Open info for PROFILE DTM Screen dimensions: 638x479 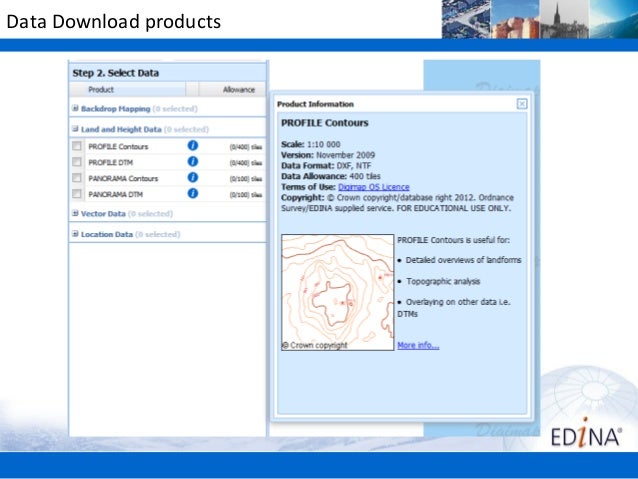[x=193, y=162]
